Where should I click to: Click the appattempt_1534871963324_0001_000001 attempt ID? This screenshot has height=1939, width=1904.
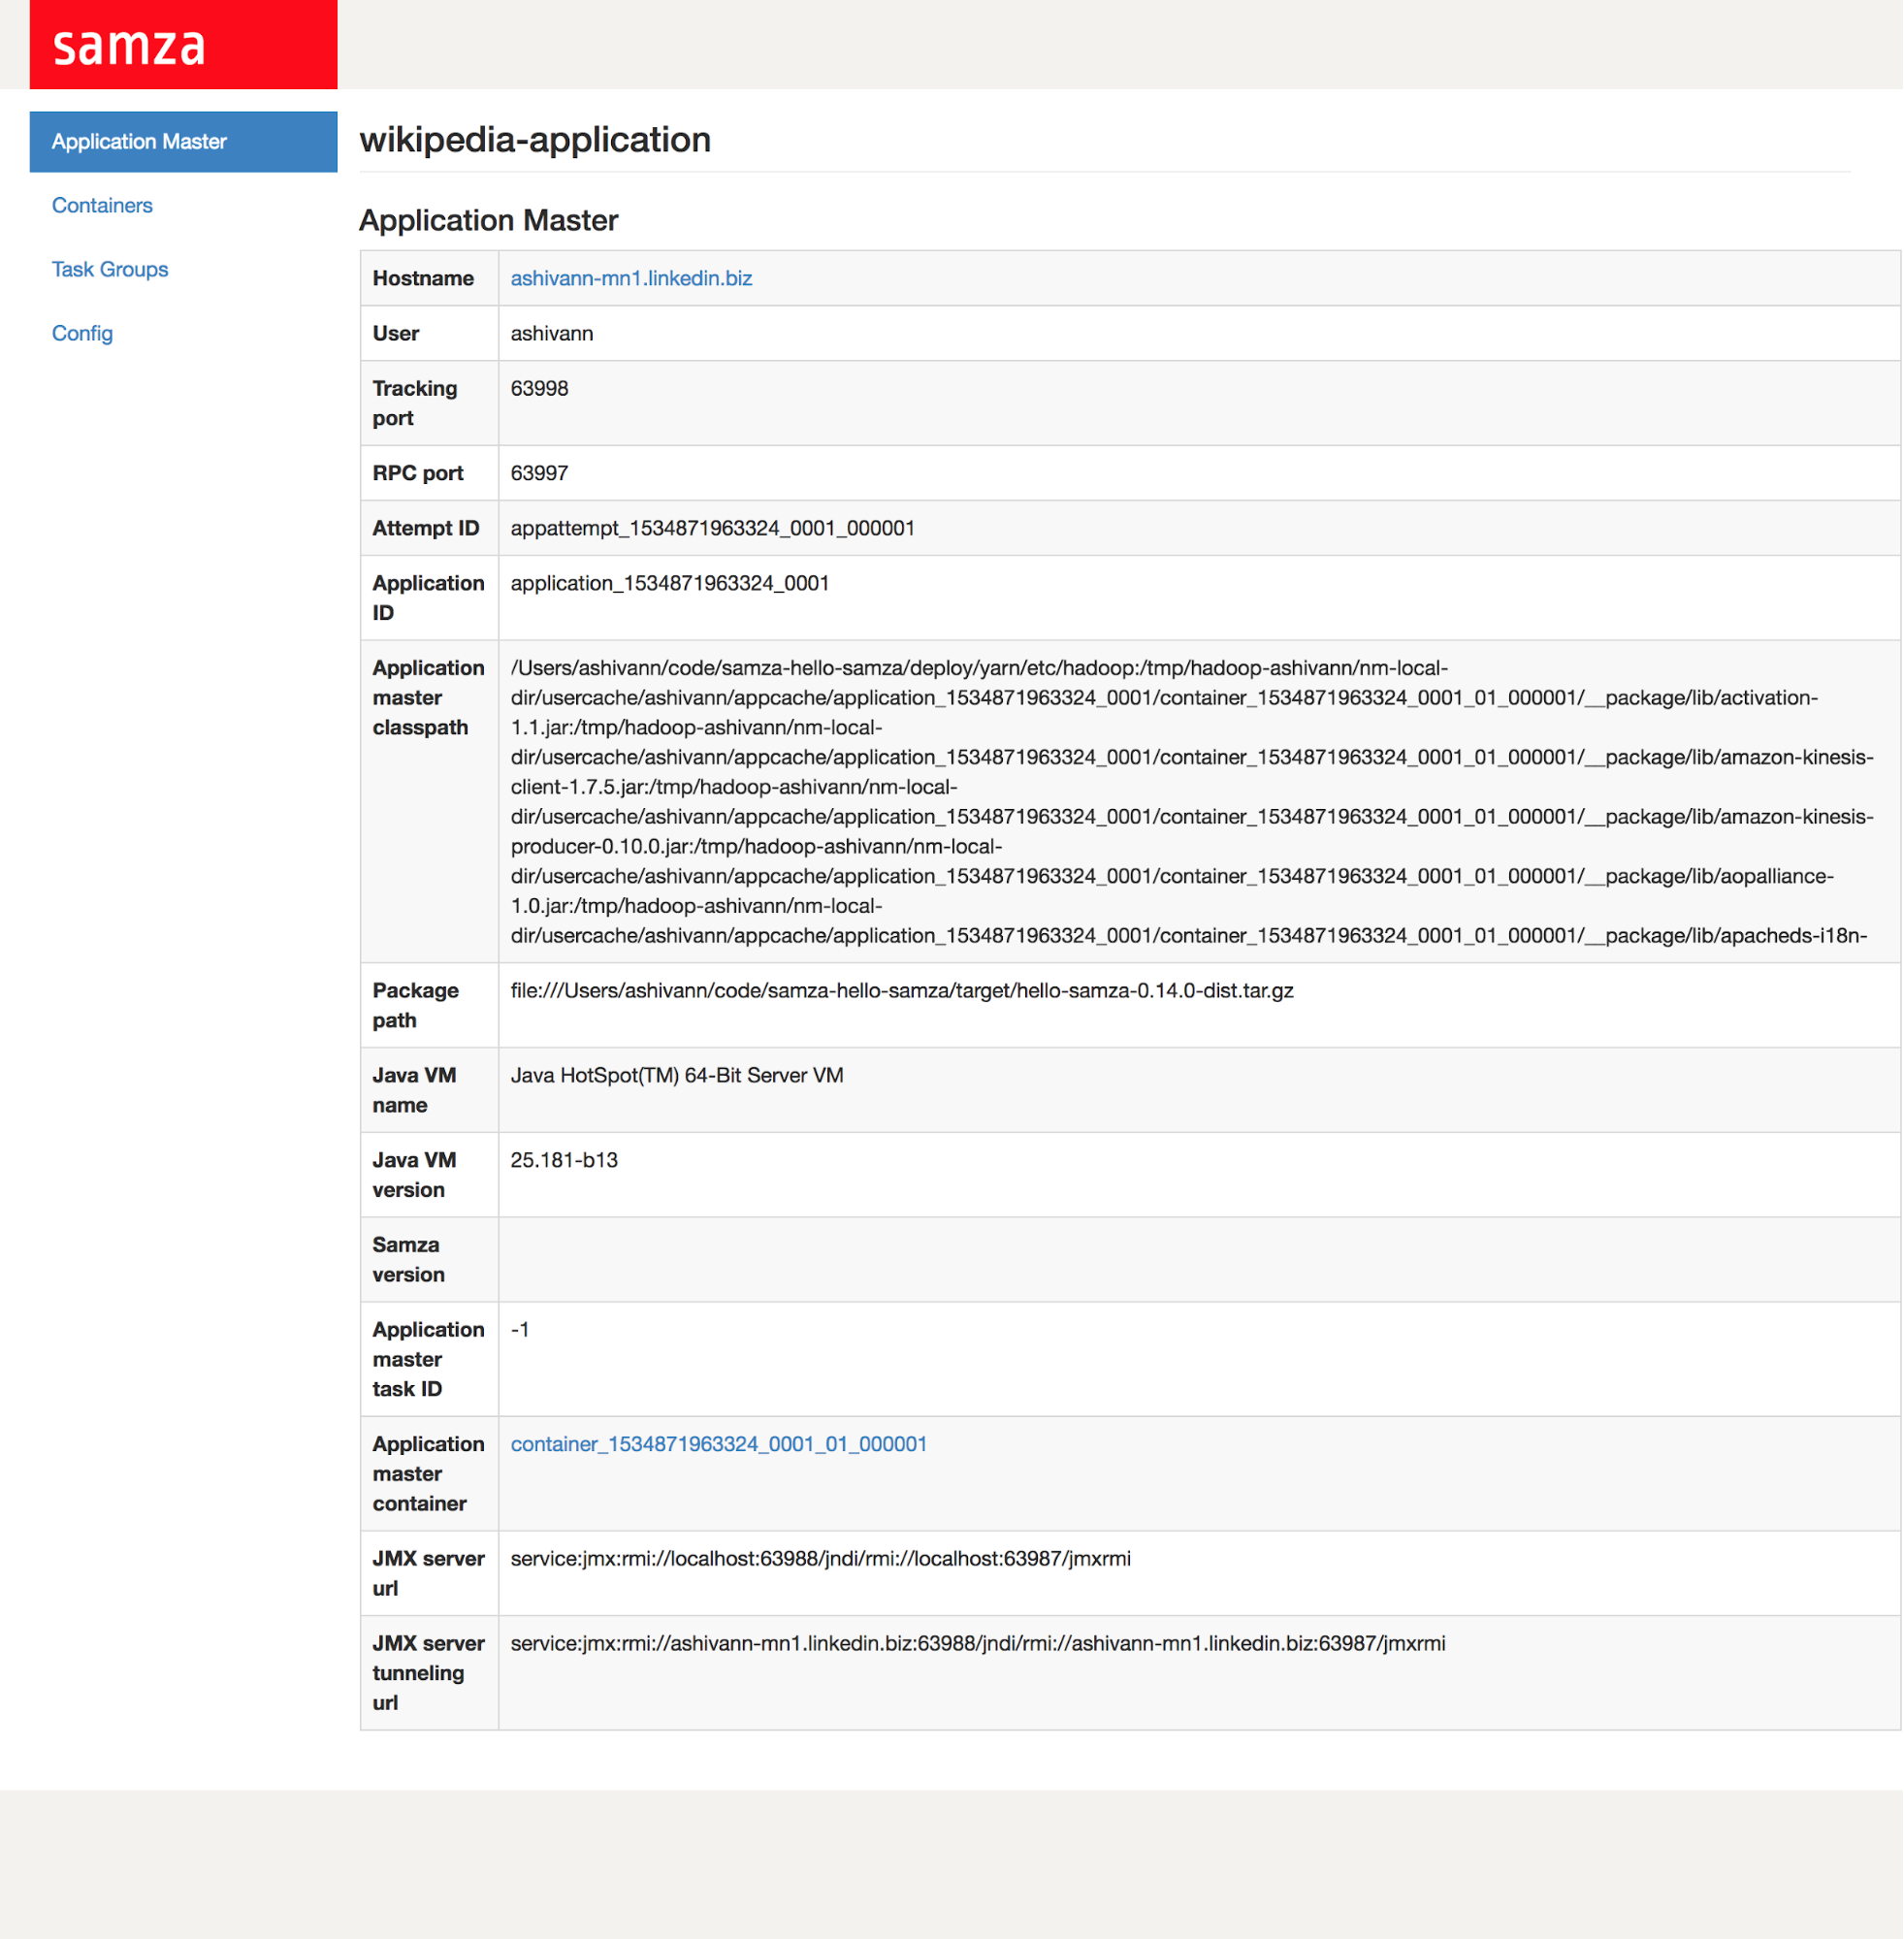(x=712, y=529)
